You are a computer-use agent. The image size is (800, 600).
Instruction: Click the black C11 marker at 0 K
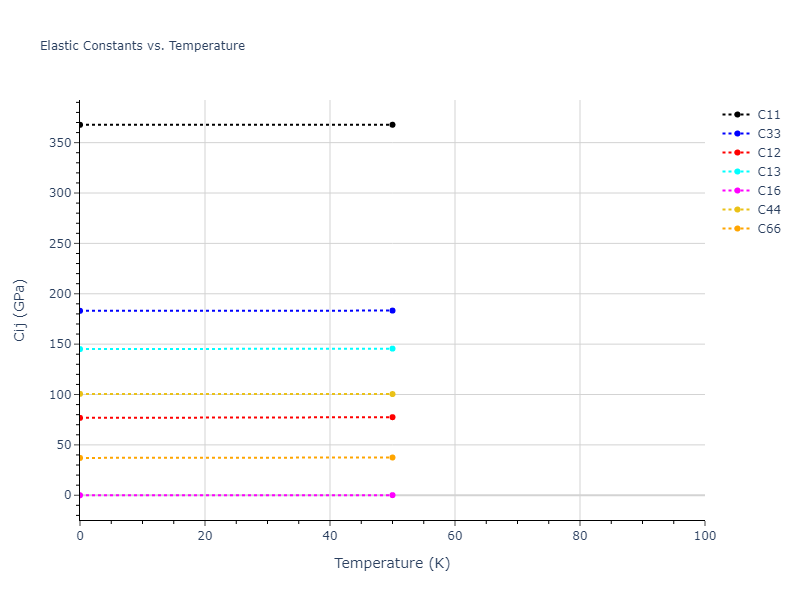point(80,125)
